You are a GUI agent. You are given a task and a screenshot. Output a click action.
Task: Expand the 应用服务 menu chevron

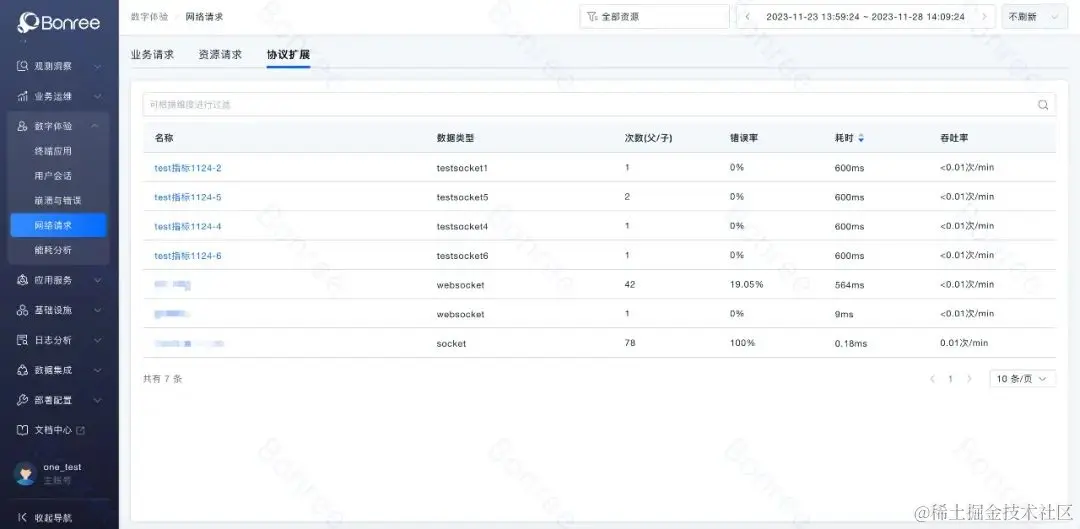97,280
